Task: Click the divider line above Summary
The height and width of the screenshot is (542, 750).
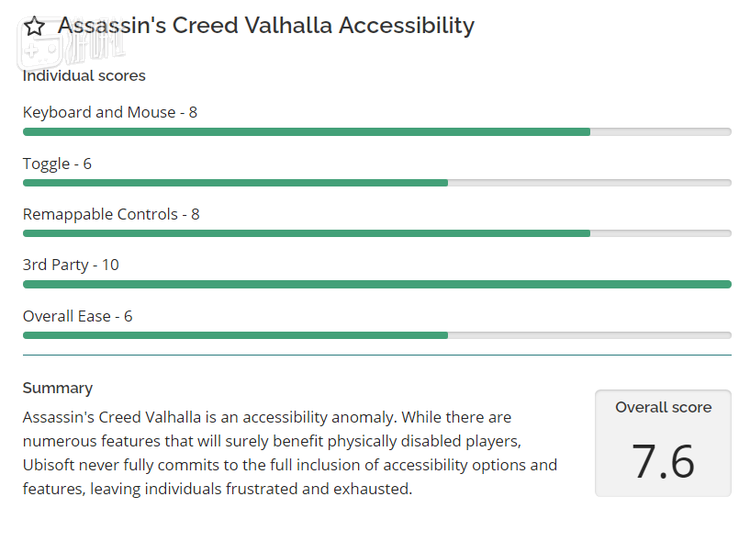Action: (x=377, y=355)
